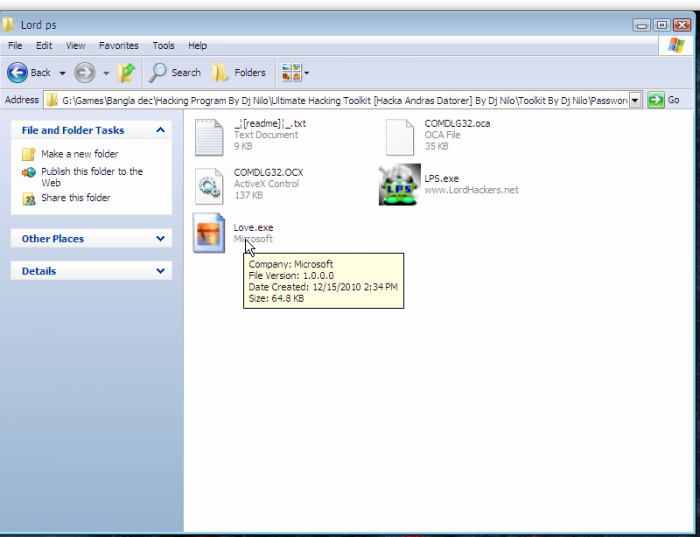
Task: Select the LPS.exe application icon
Action: 400,184
